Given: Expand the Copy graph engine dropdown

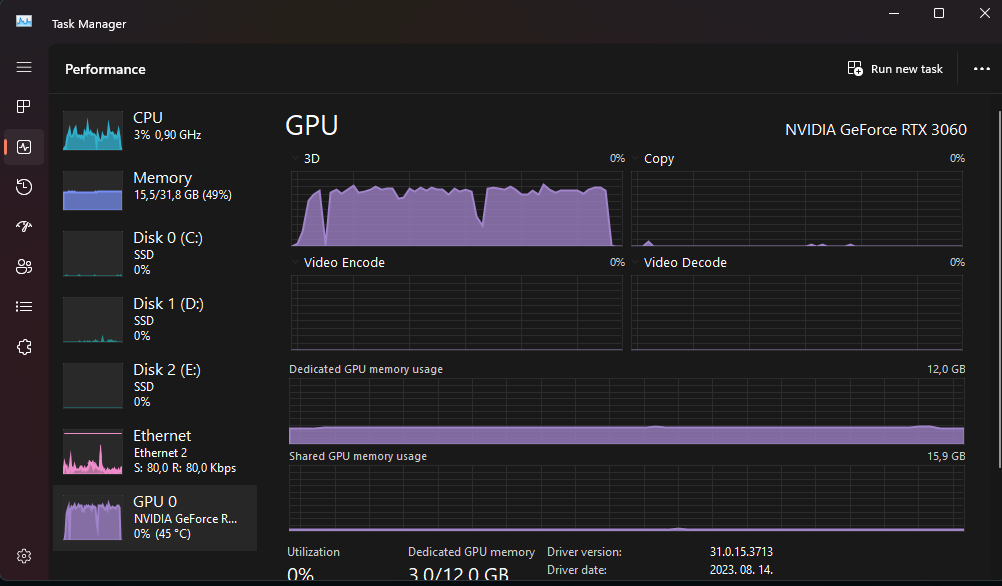Looking at the screenshot, I should (x=636, y=159).
